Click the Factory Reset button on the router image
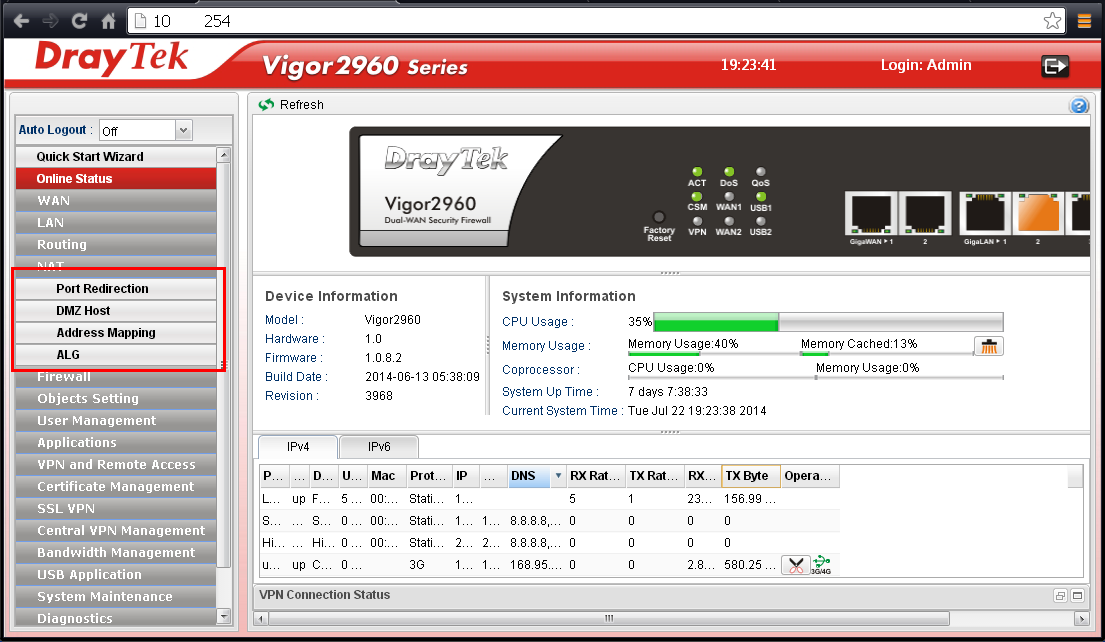Viewport: 1105px width, 642px height. click(x=659, y=218)
